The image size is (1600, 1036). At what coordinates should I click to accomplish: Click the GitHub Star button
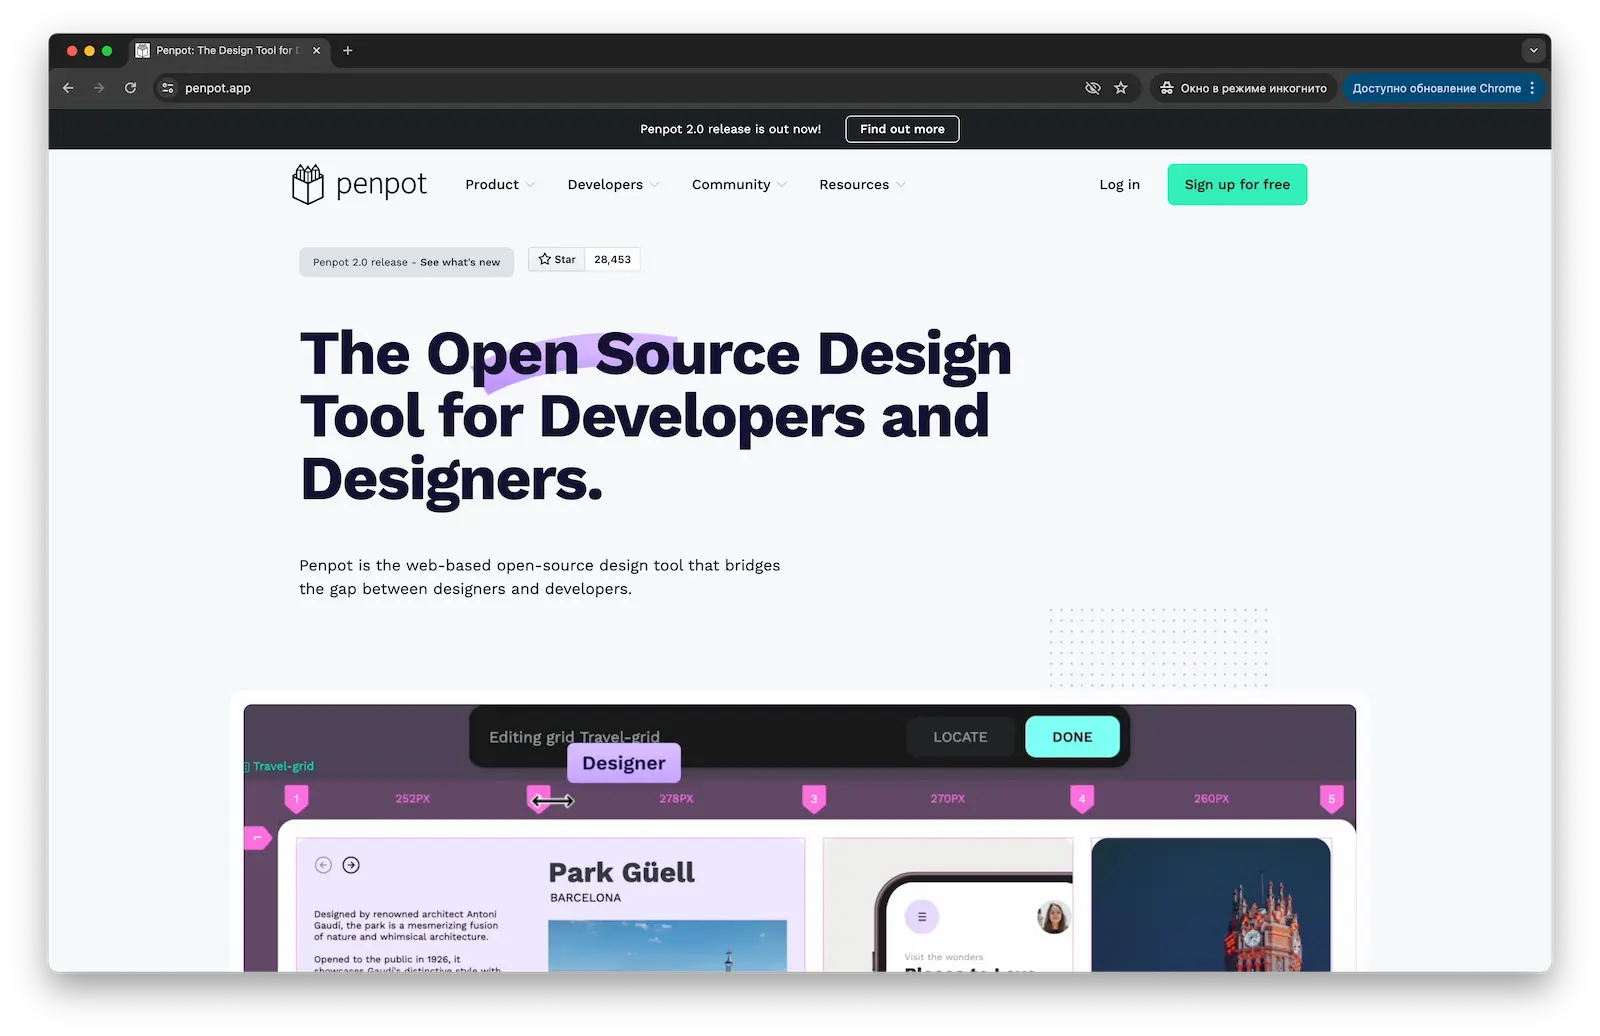point(557,259)
